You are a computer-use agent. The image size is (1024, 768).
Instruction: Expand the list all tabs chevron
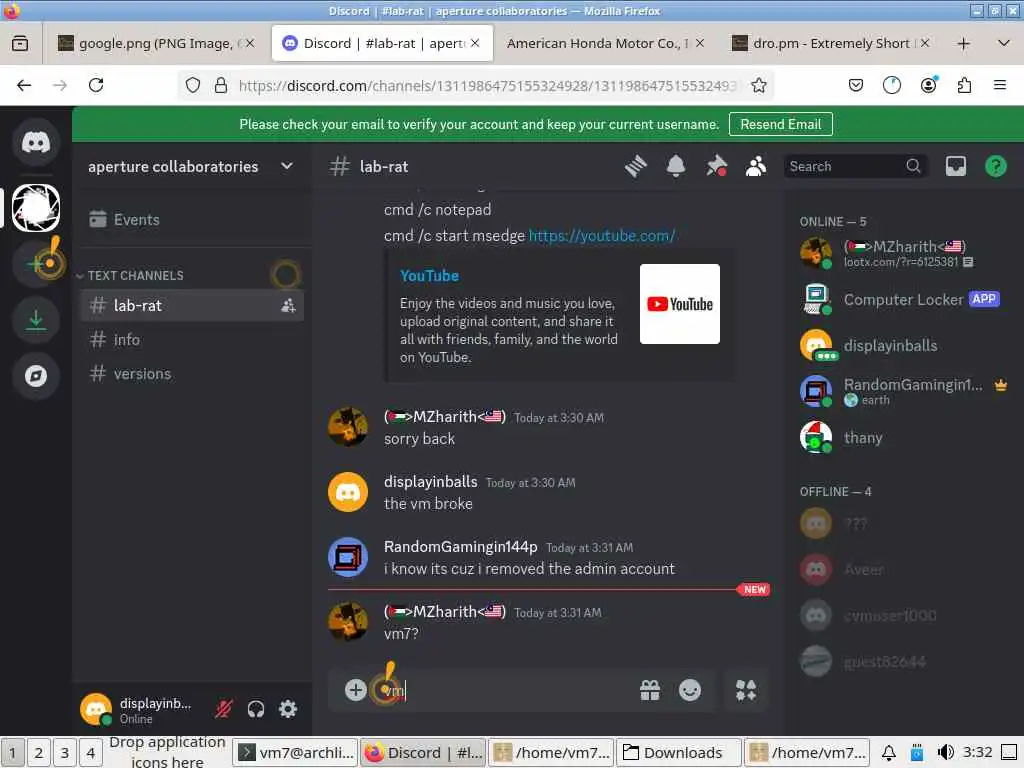[1004, 44]
